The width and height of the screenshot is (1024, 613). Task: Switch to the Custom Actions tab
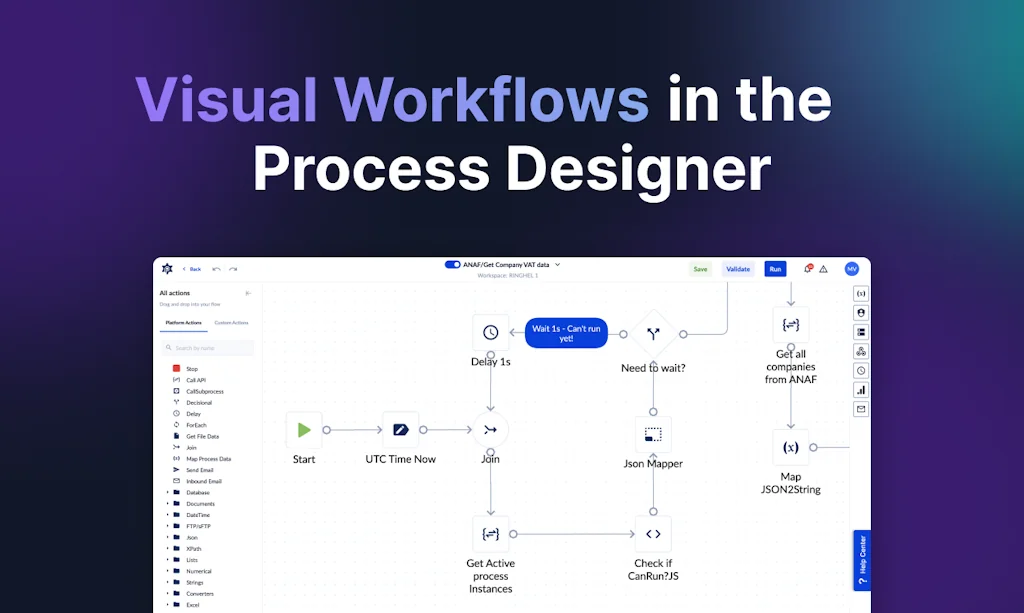click(x=231, y=323)
